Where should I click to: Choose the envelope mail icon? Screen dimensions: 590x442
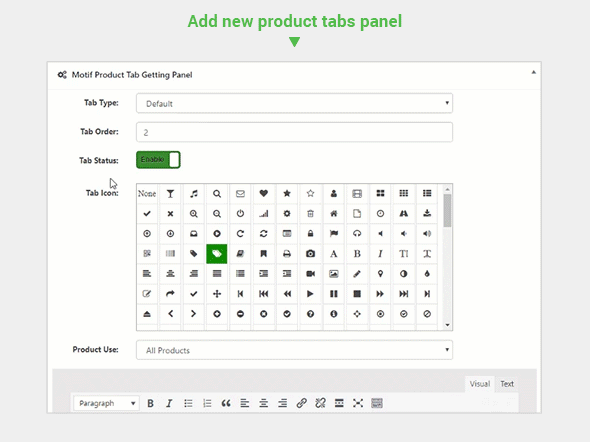click(240, 193)
